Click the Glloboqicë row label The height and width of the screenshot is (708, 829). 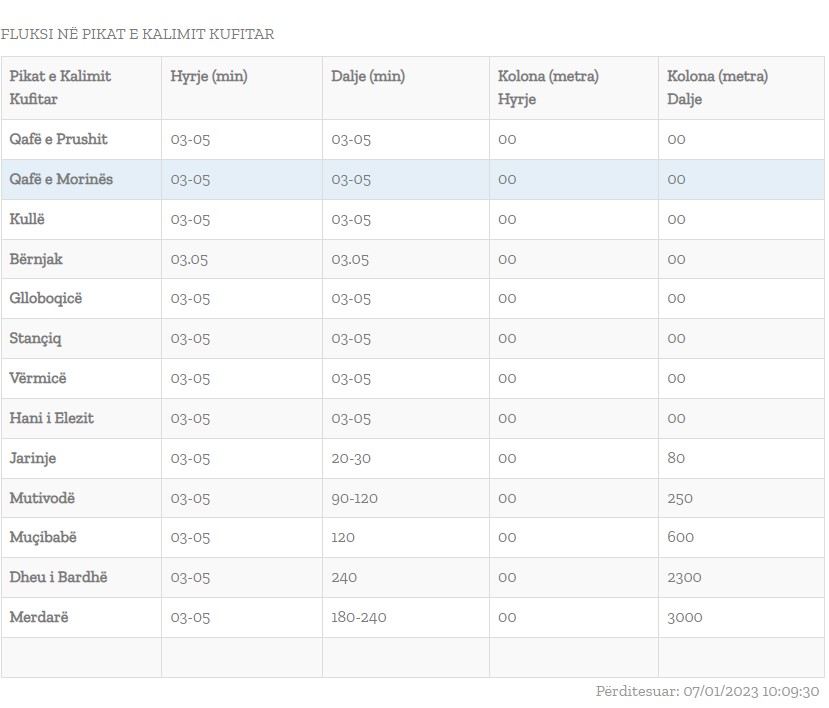click(x=46, y=298)
